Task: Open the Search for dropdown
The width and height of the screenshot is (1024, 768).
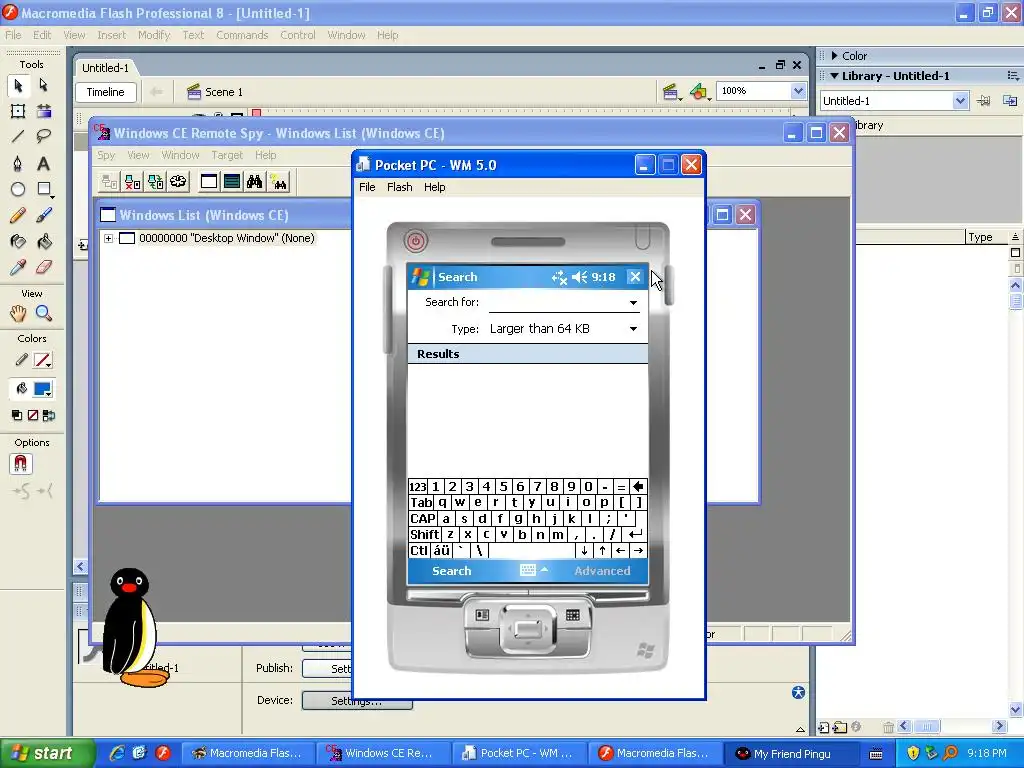Action: (633, 302)
